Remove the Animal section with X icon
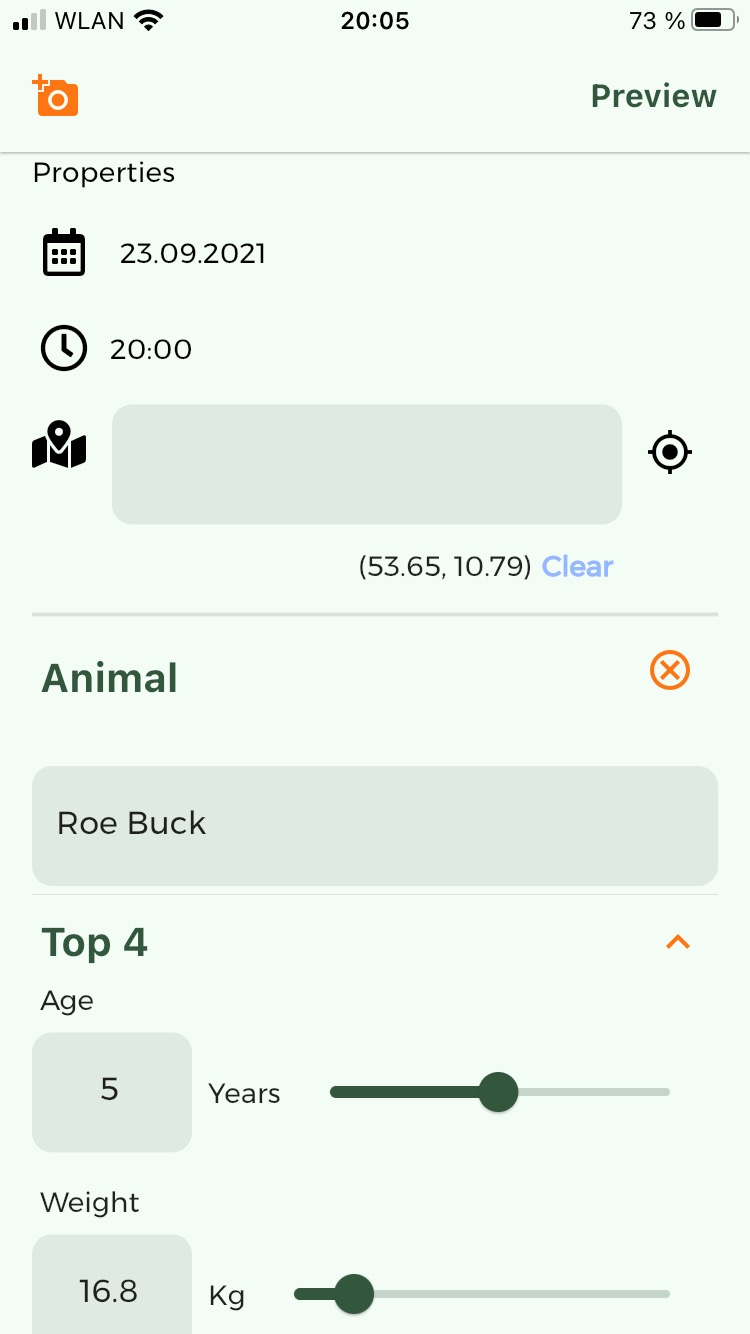This screenshot has height=1334, width=750. point(670,670)
